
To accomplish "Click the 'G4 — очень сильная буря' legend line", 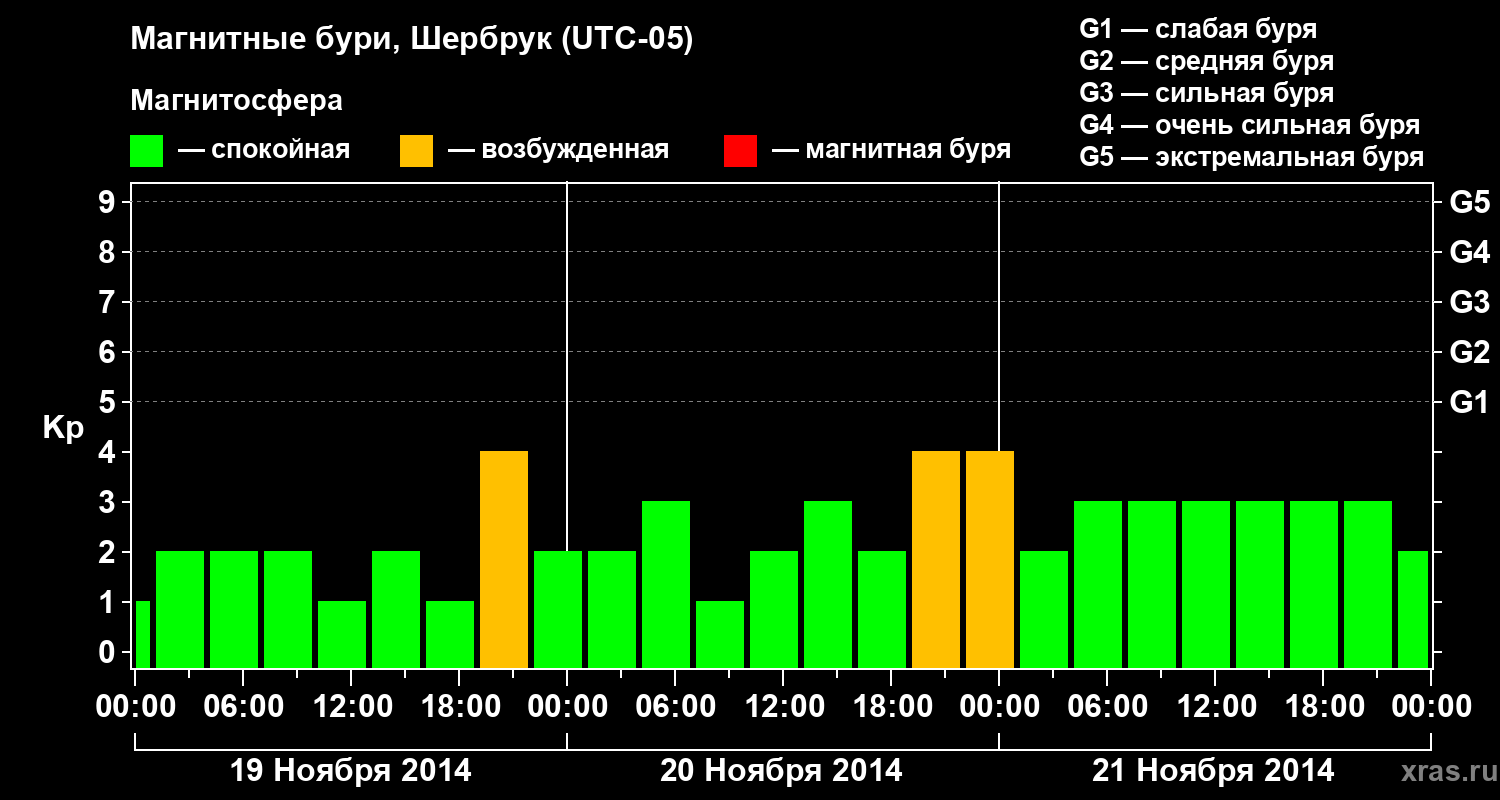I will (1250, 125).
